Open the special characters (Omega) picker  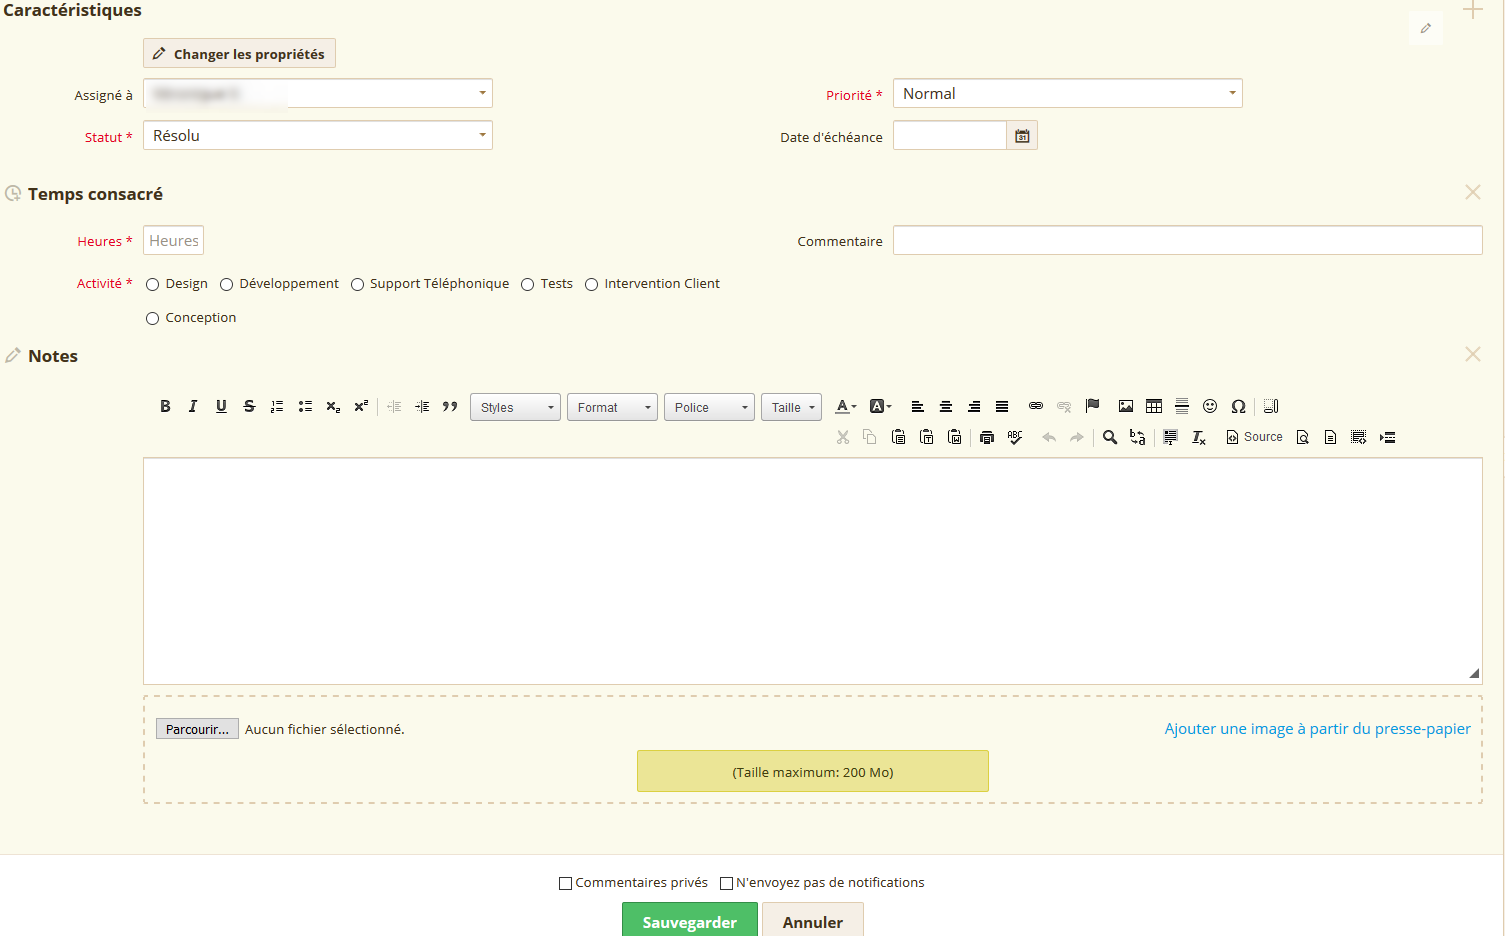[1238, 406]
